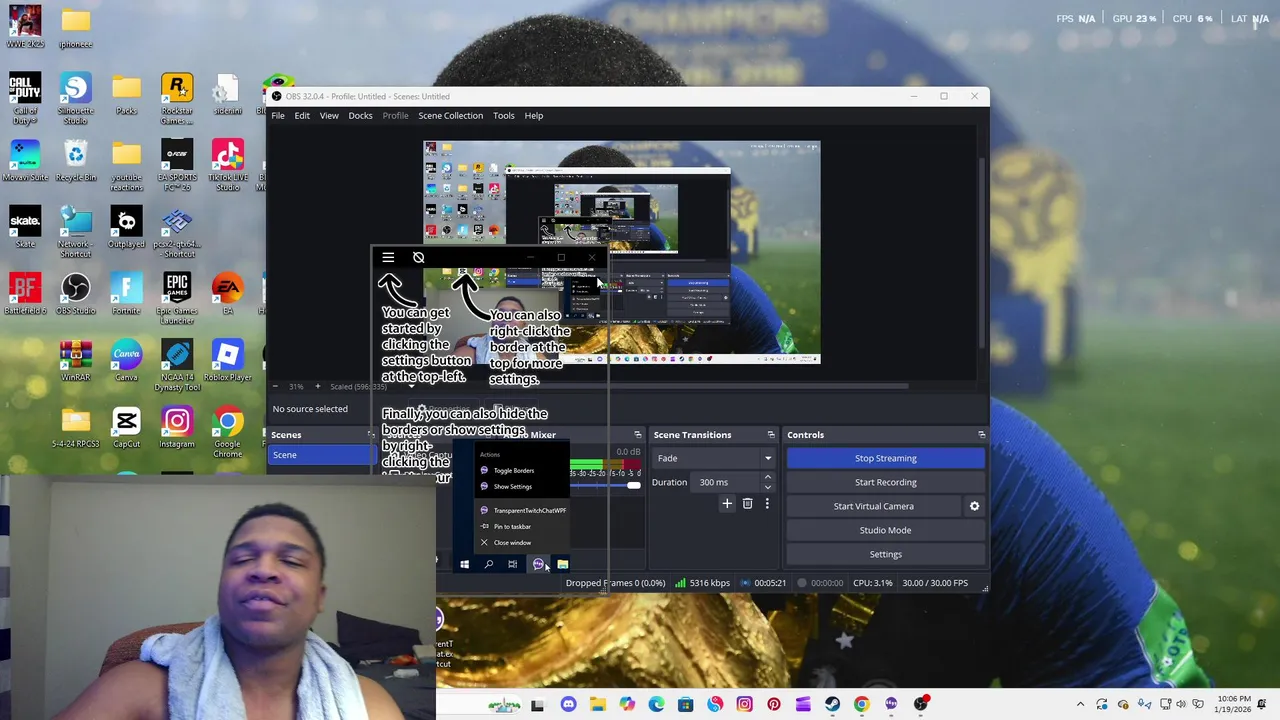This screenshot has width=1280, height=720.
Task: Select the Outplayed desktop icon
Action: [126, 227]
